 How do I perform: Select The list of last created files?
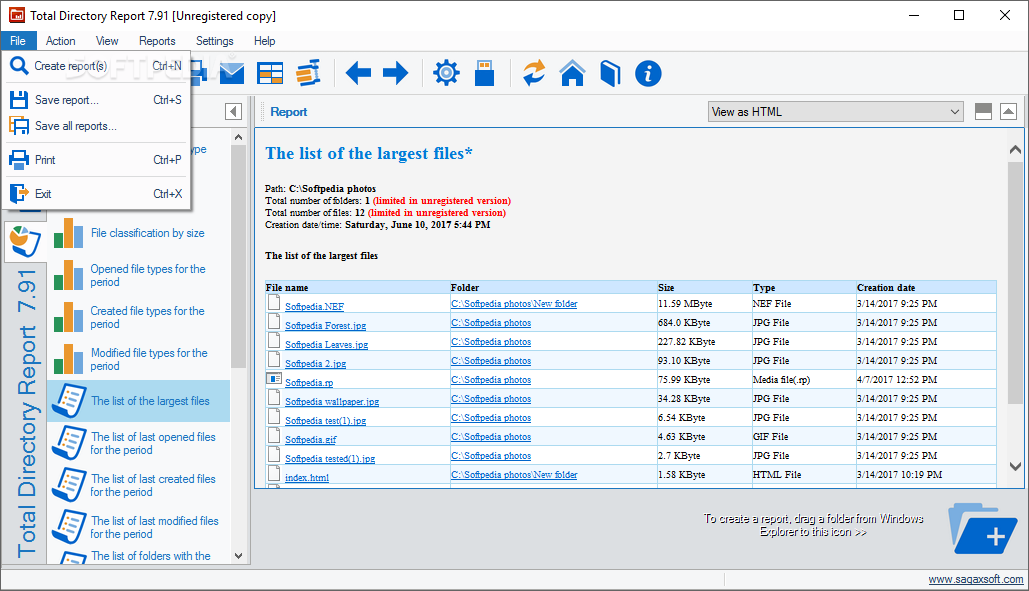(x=138, y=485)
